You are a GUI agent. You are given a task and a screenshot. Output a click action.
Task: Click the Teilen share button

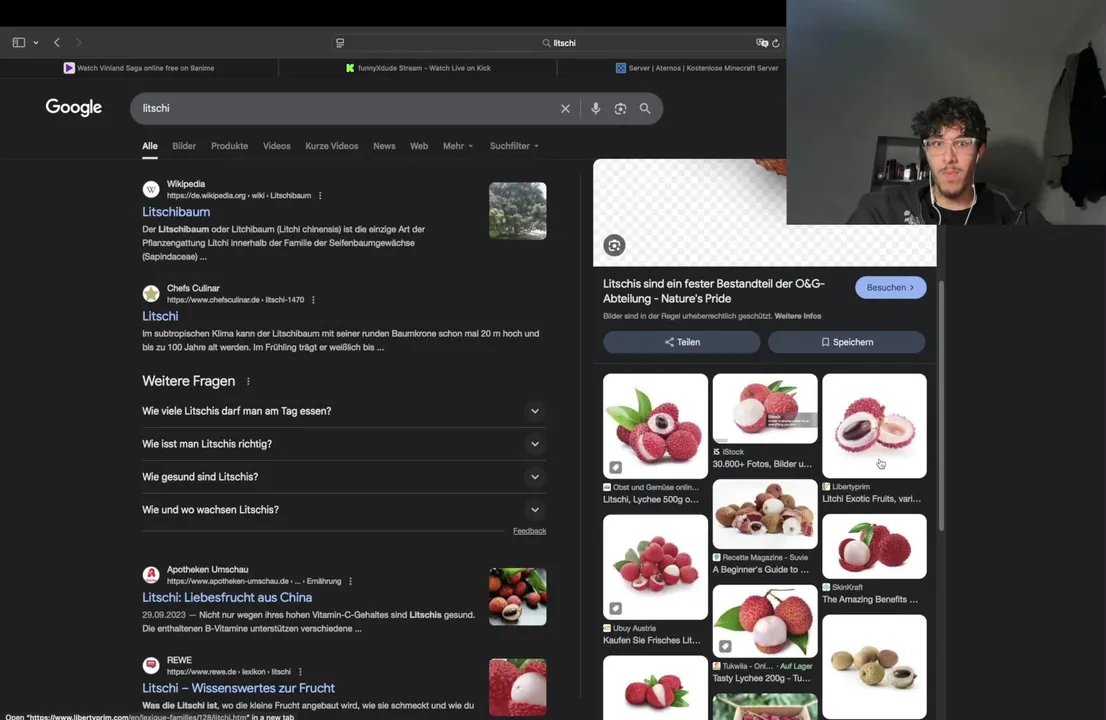[681, 342]
